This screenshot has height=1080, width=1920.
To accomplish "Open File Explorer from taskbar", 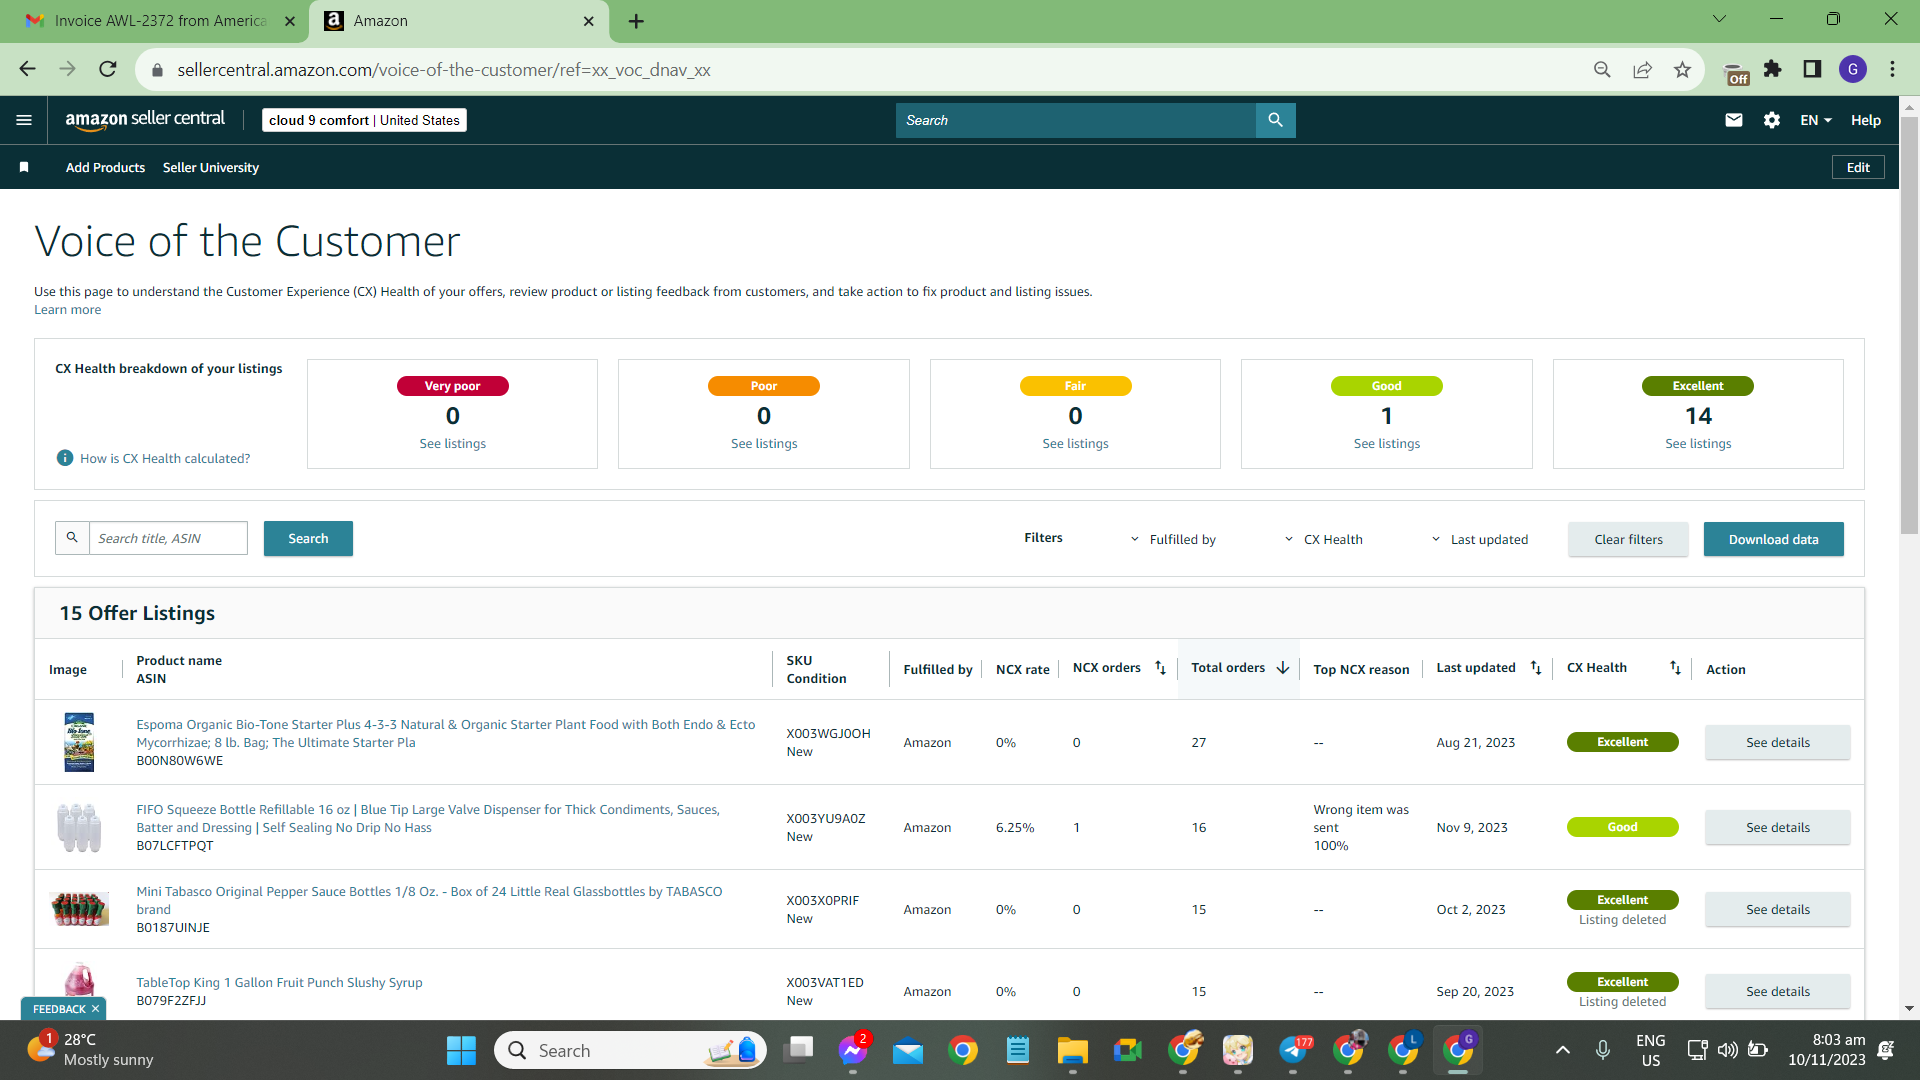I will click(x=1072, y=1050).
